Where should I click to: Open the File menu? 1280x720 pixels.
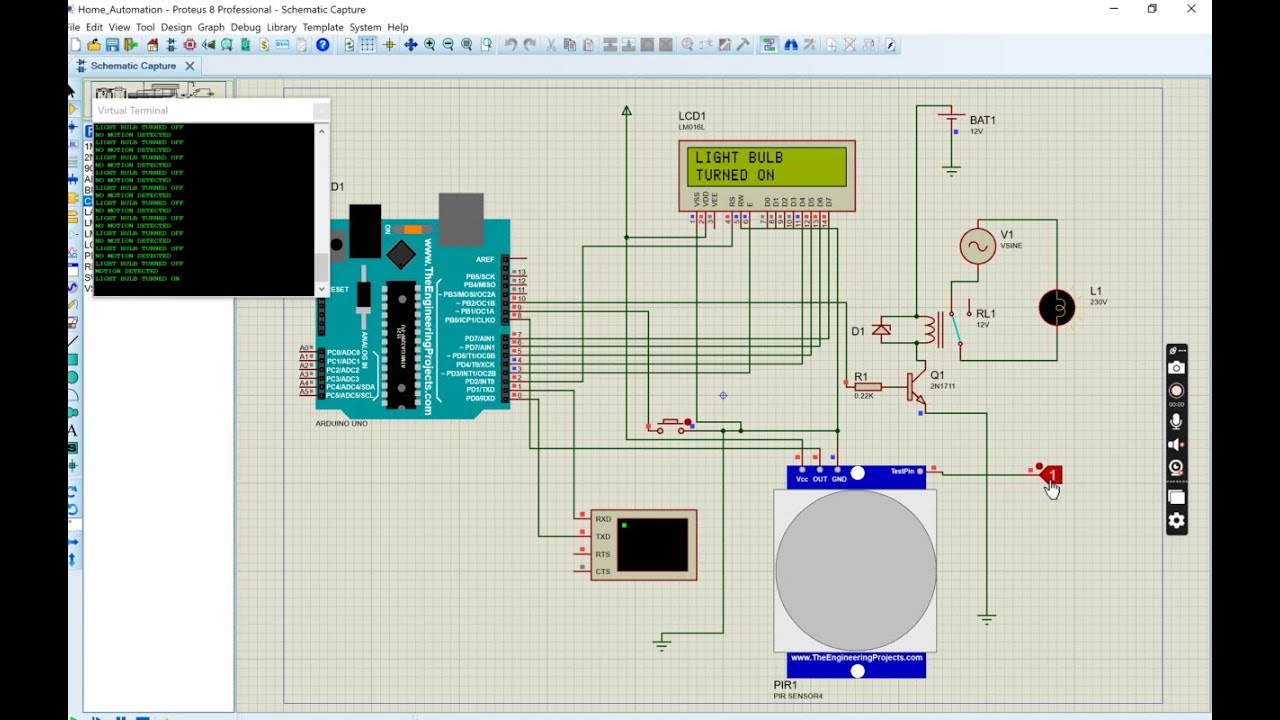pos(74,27)
